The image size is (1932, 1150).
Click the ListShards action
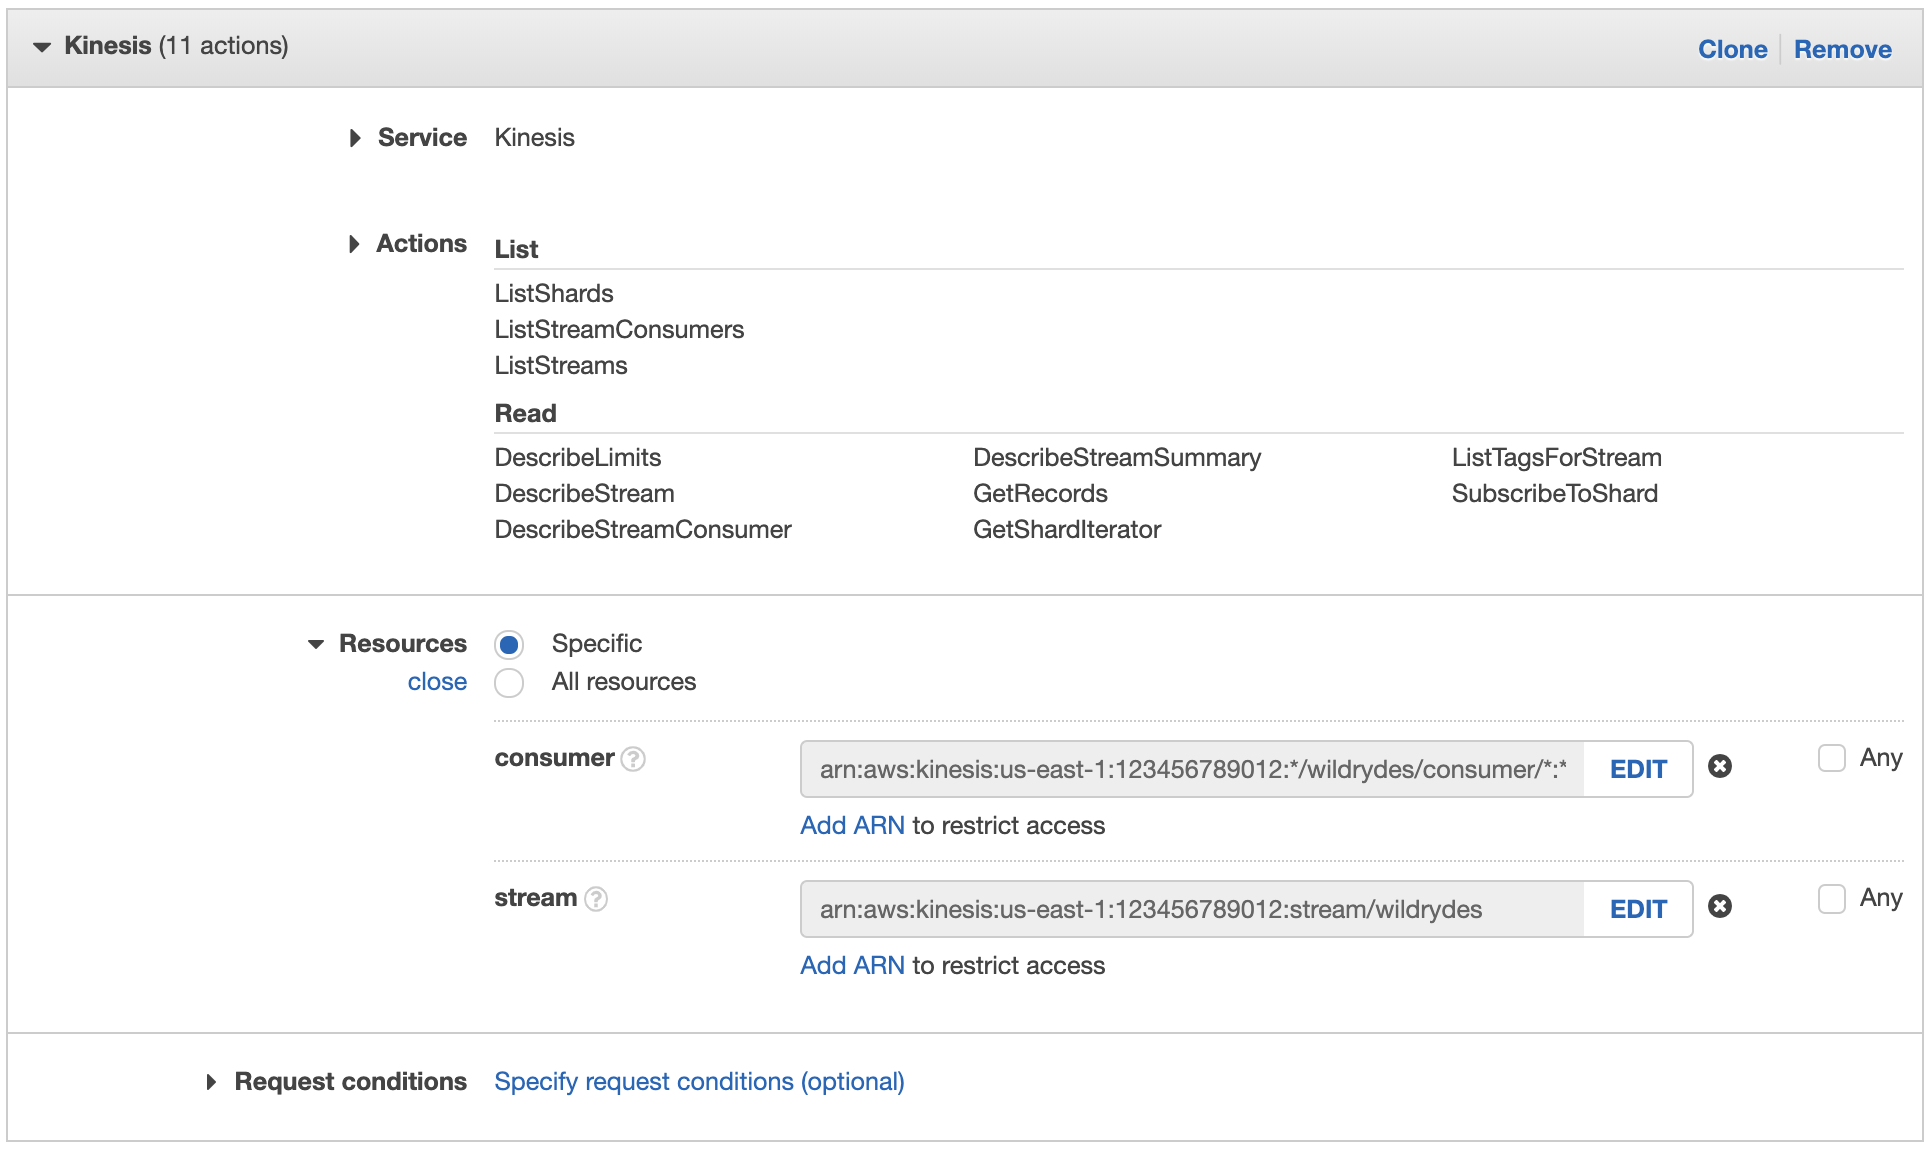point(554,293)
